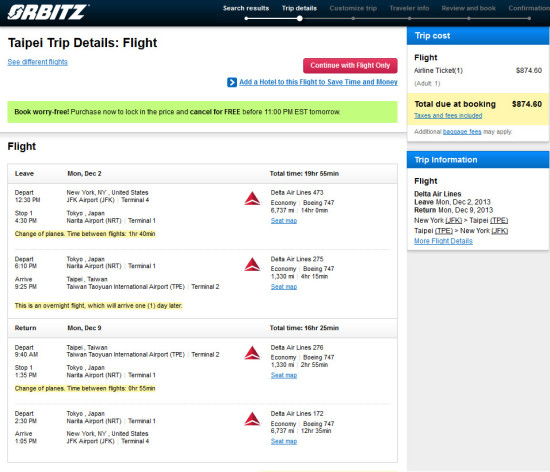
Task: View Seat map for Delta 172
Action: click(x=284, y=441)
